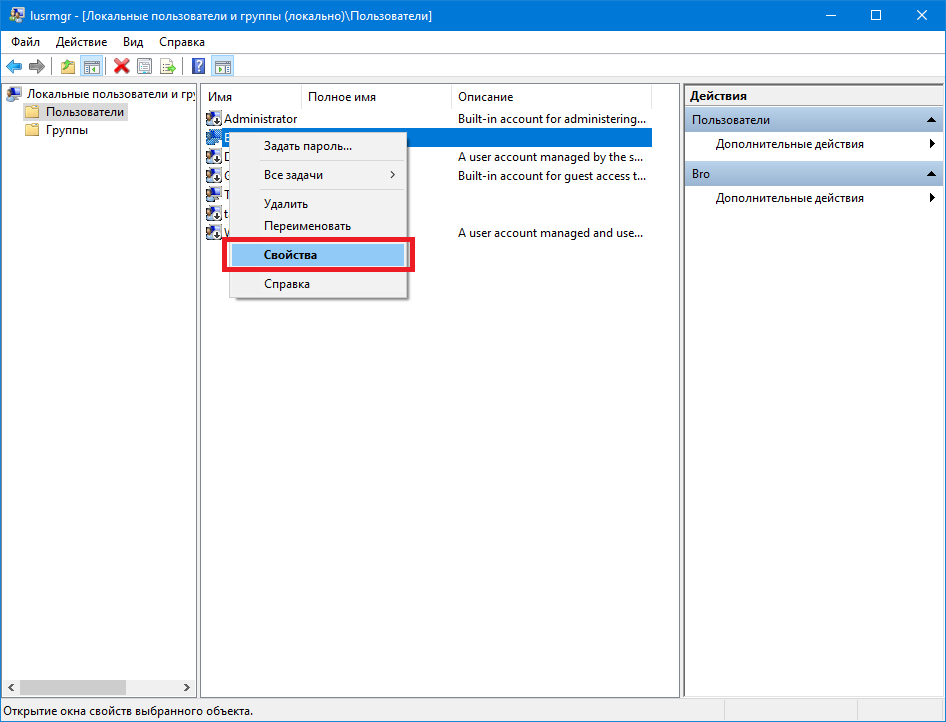Open the Справка menu in menu bar

pyautogui.click(x=182, y=42)
